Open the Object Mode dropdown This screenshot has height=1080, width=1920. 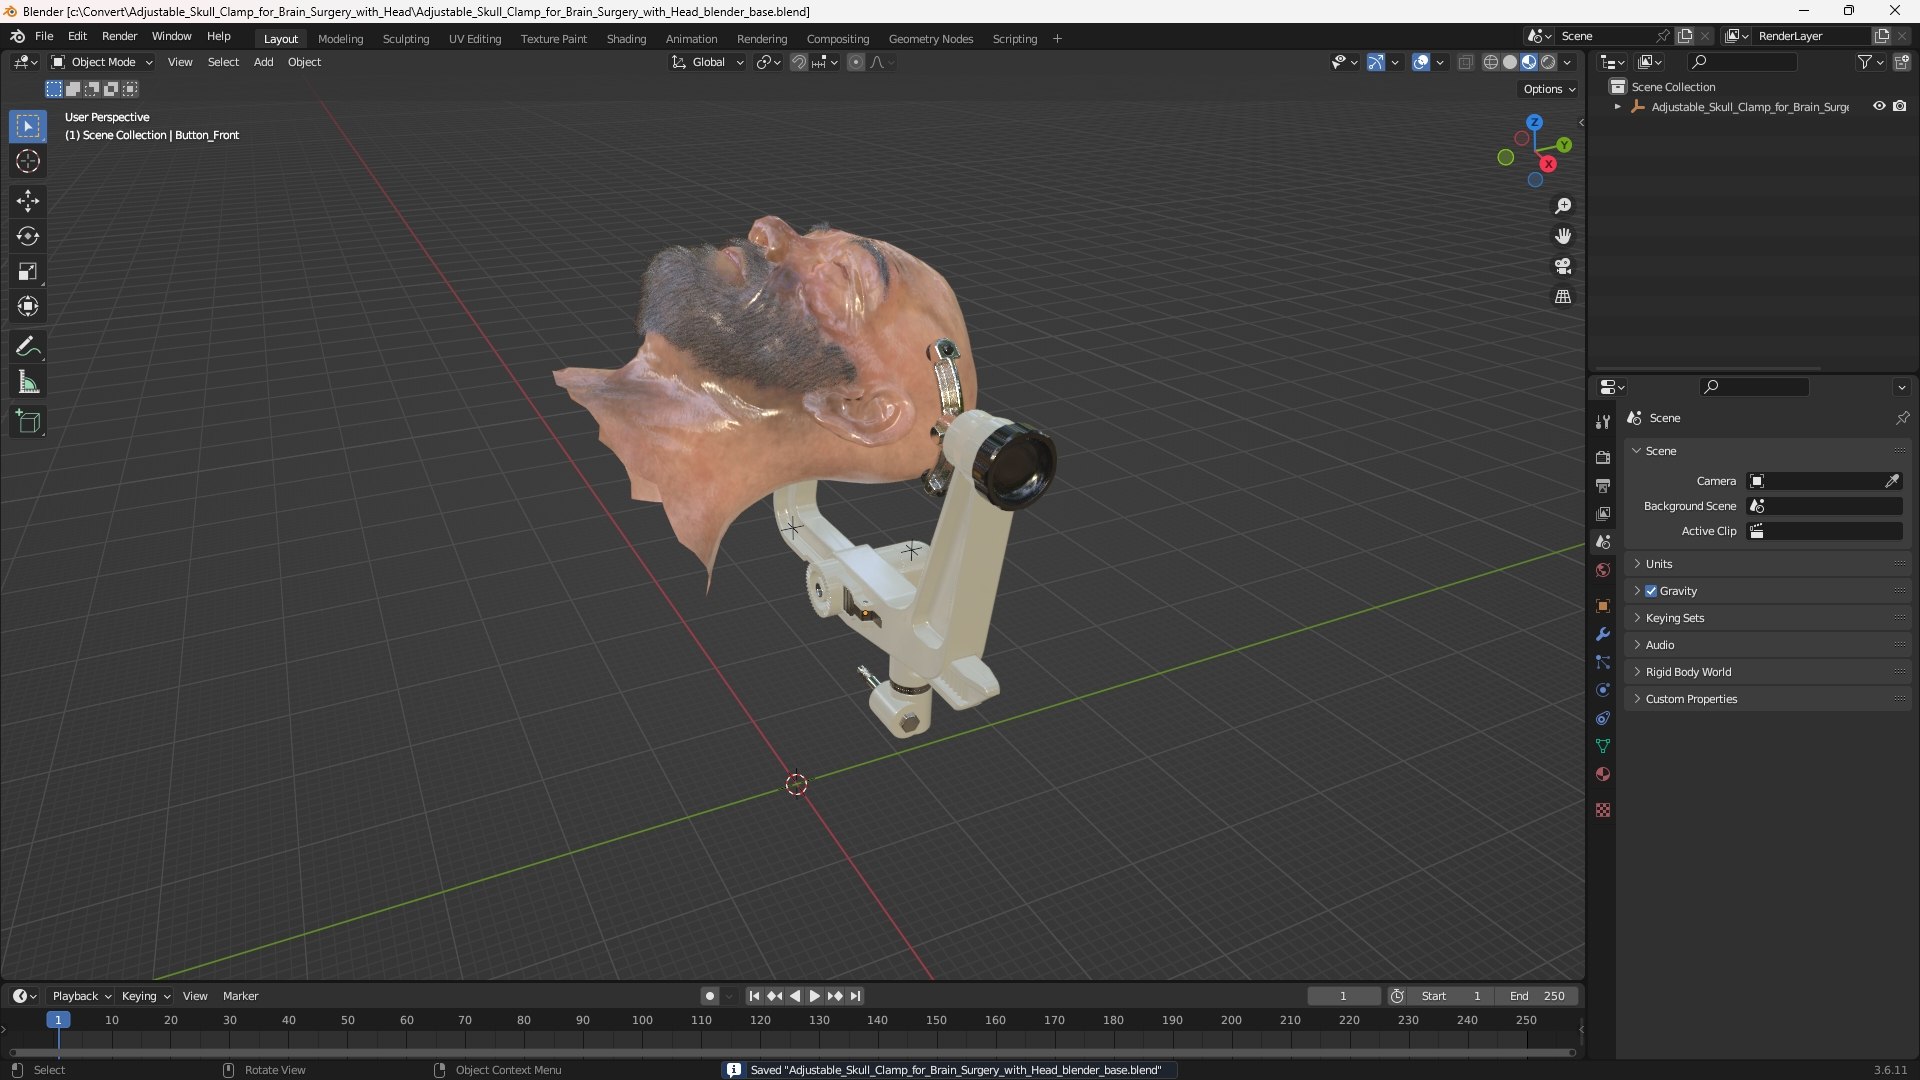click(x=102, y=62)
